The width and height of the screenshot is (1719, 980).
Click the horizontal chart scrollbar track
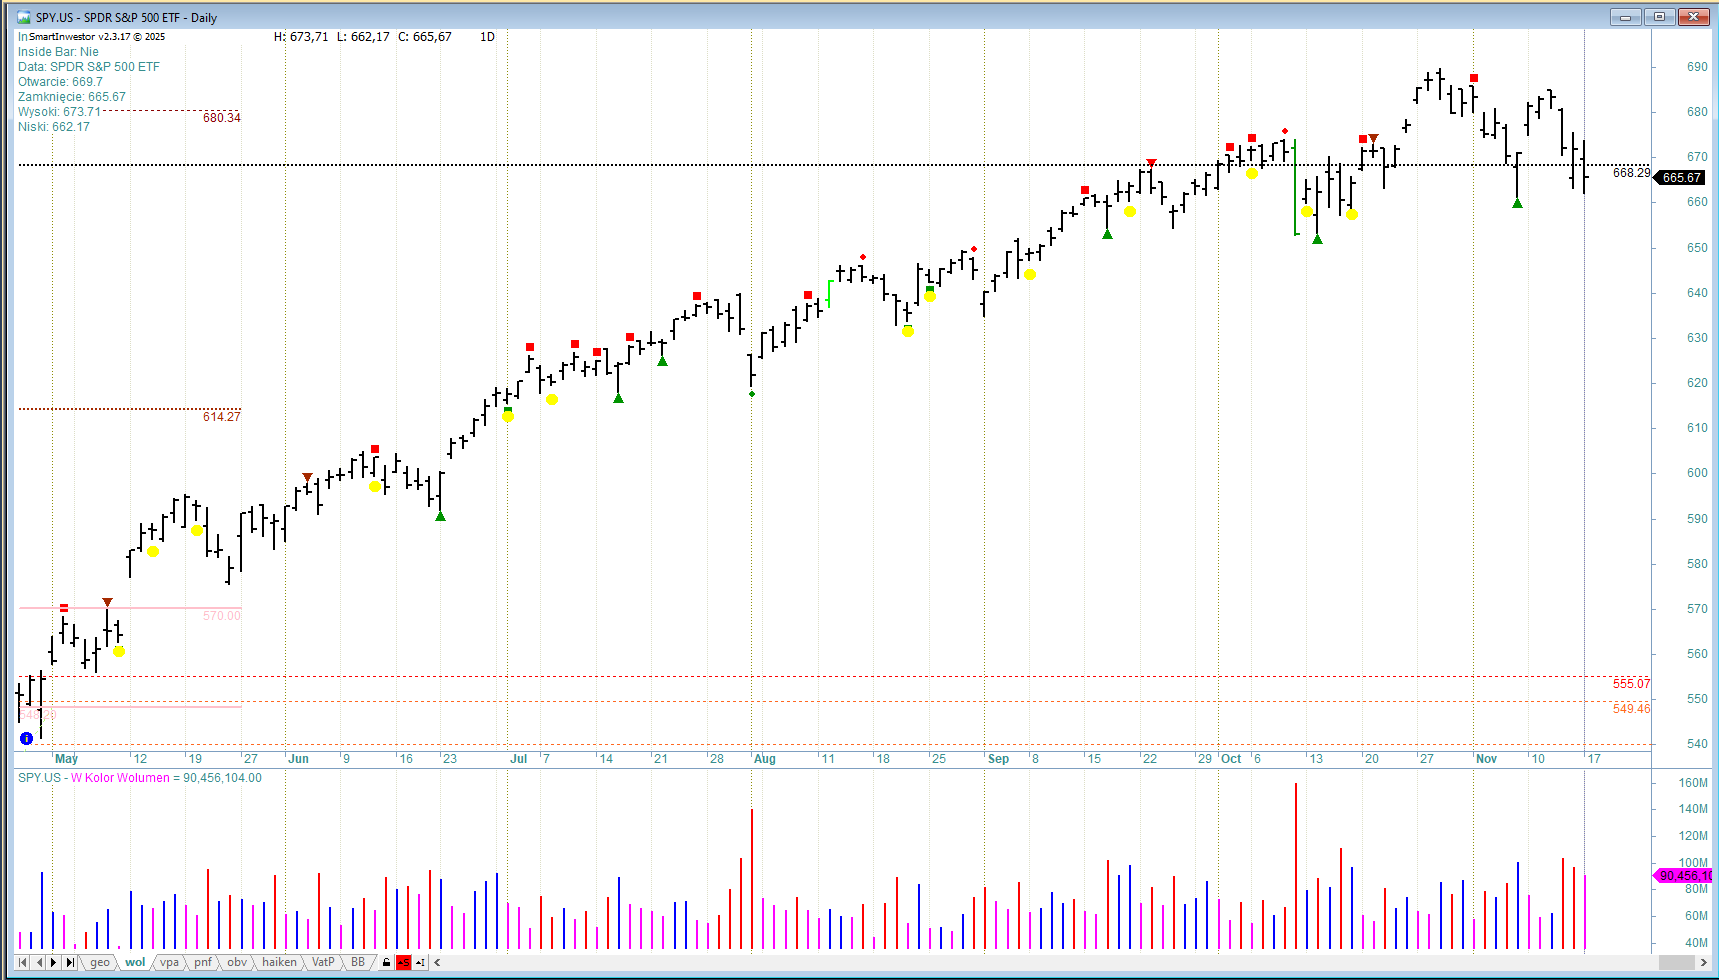click(x=1070, y=963)
